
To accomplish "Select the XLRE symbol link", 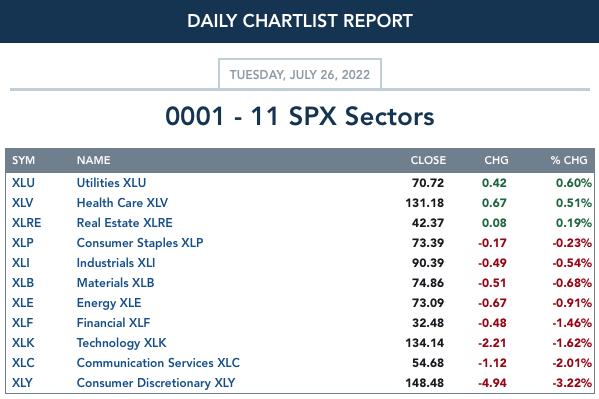I will pos(26,223).
